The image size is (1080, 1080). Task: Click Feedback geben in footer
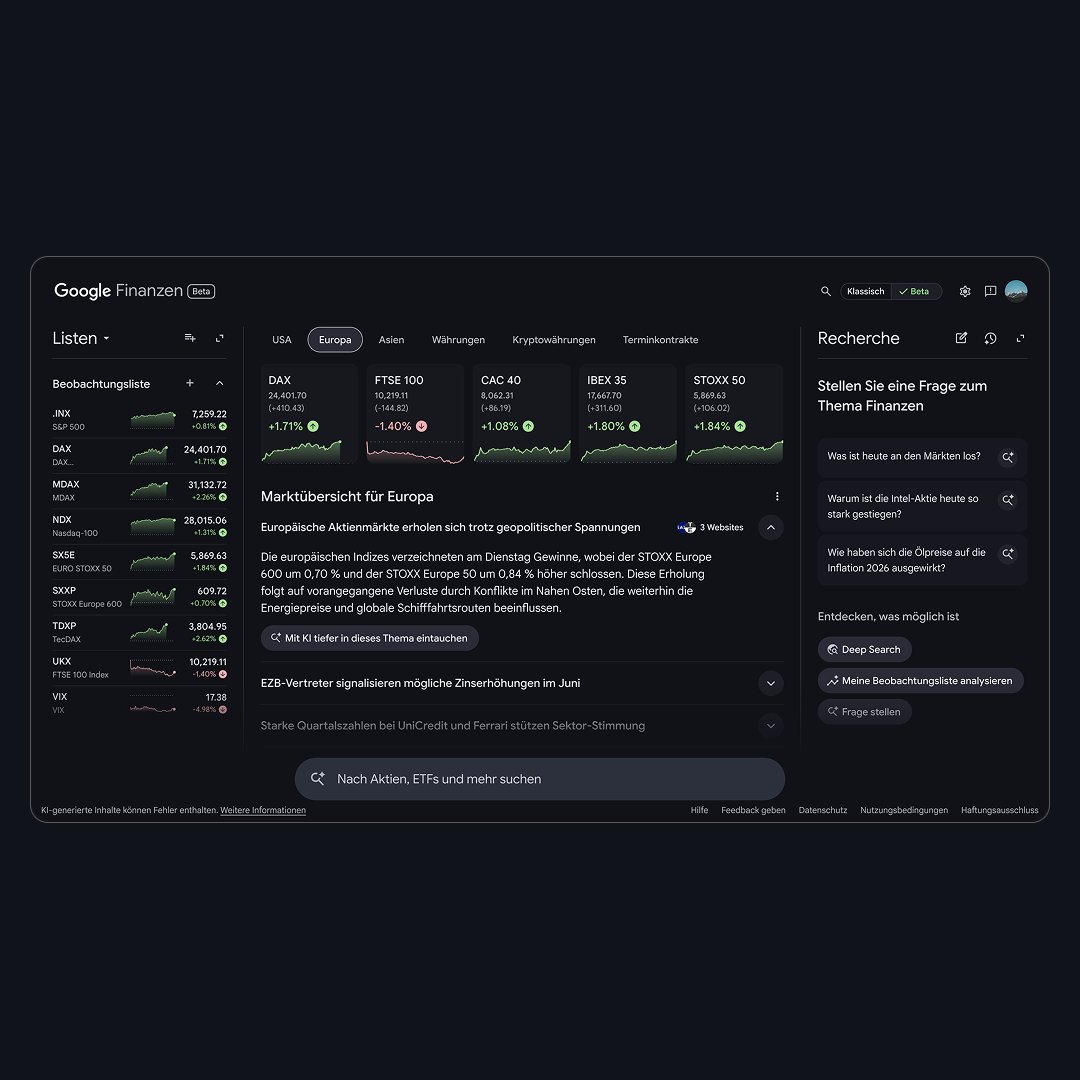[x=753, y=810]
